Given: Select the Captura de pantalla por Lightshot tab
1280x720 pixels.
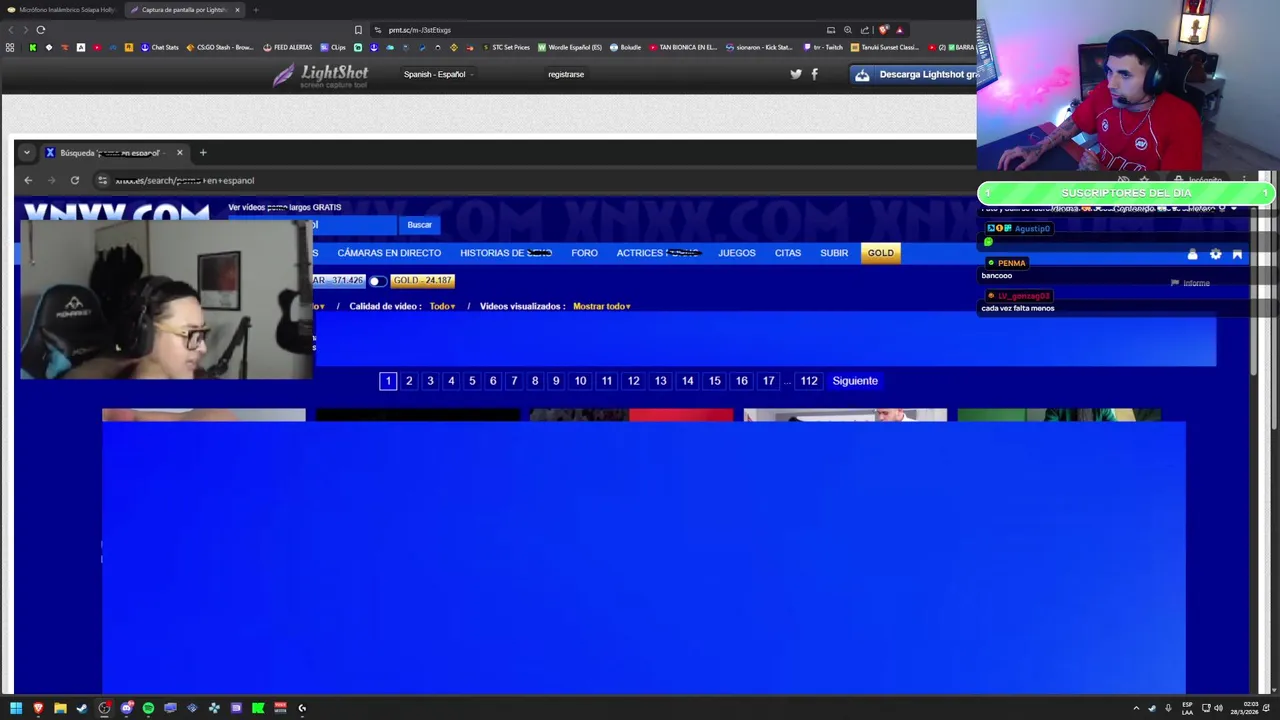Looking at the screenshot, I should pyautogui.click(x=185, y=10).
